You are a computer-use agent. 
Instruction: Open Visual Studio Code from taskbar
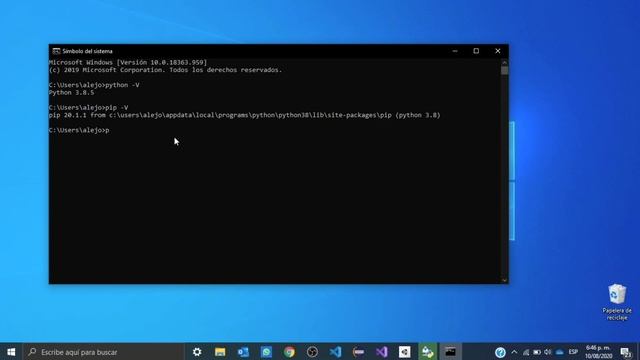[x=335, y=352]
